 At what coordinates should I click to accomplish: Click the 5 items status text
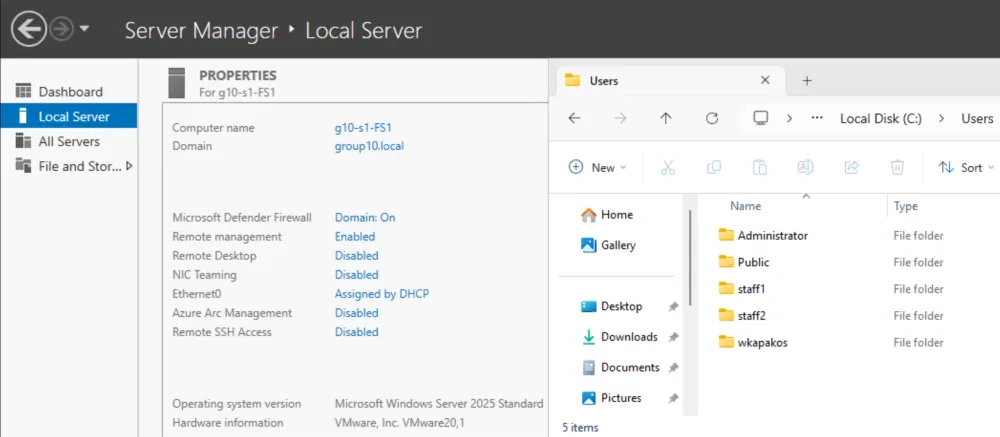click(x=580, y=427)
